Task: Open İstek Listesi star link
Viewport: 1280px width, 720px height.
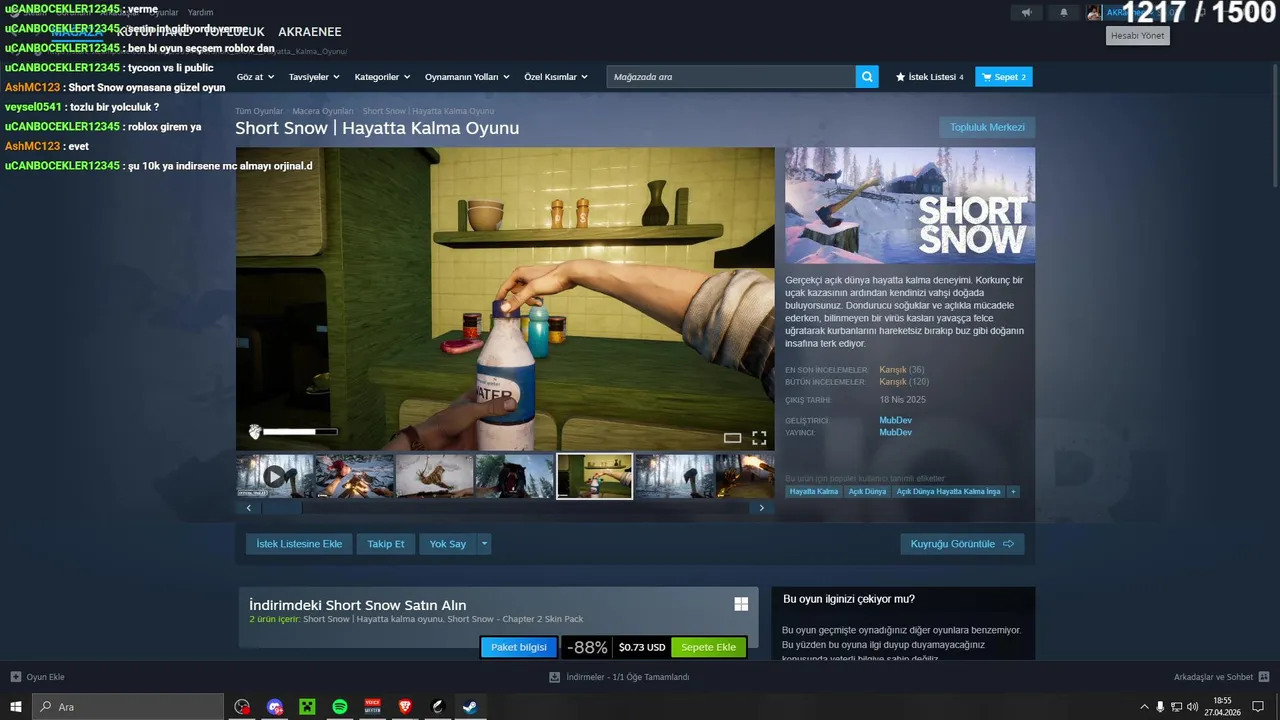Action: point(930,77)
